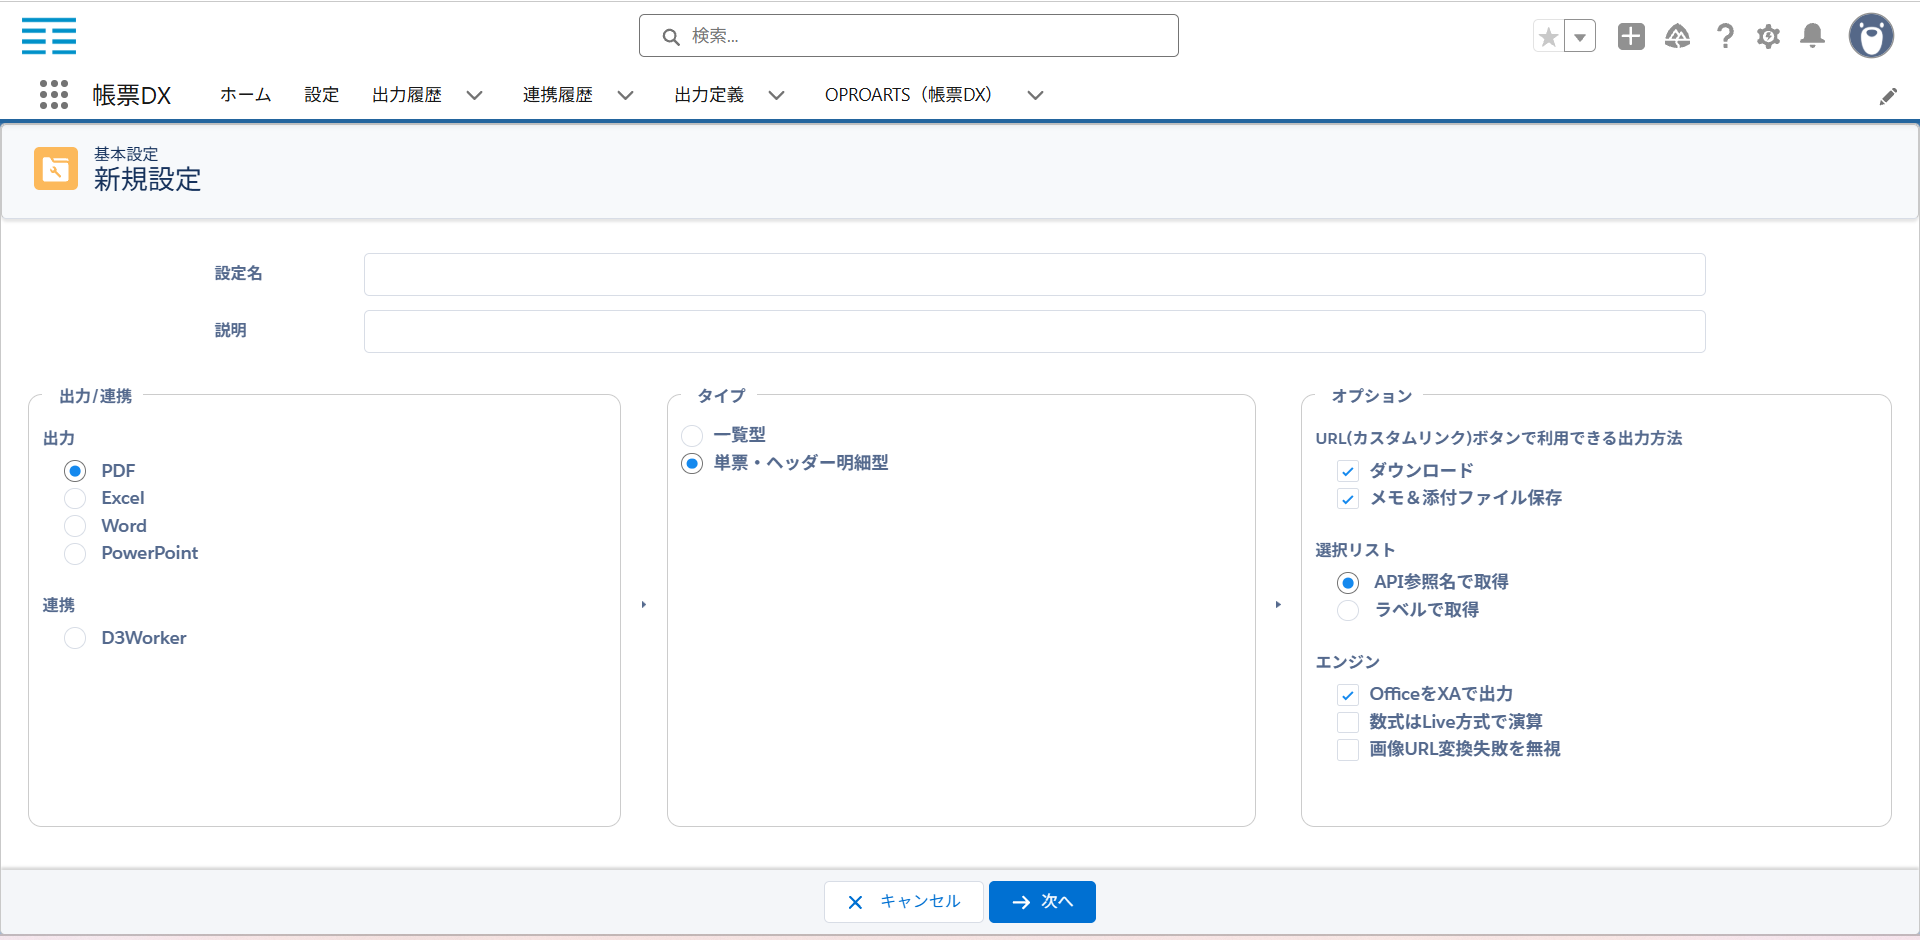
Task: Open the 連携履歴 tab
Action: (558, 95)
